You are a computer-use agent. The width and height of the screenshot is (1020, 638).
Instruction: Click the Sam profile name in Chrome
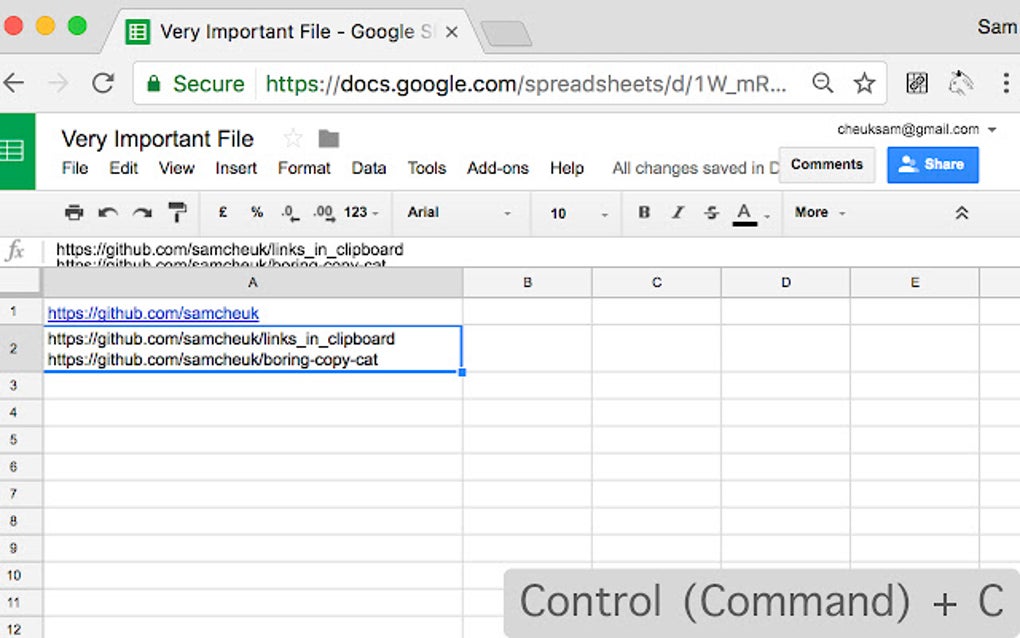[997, 27]
